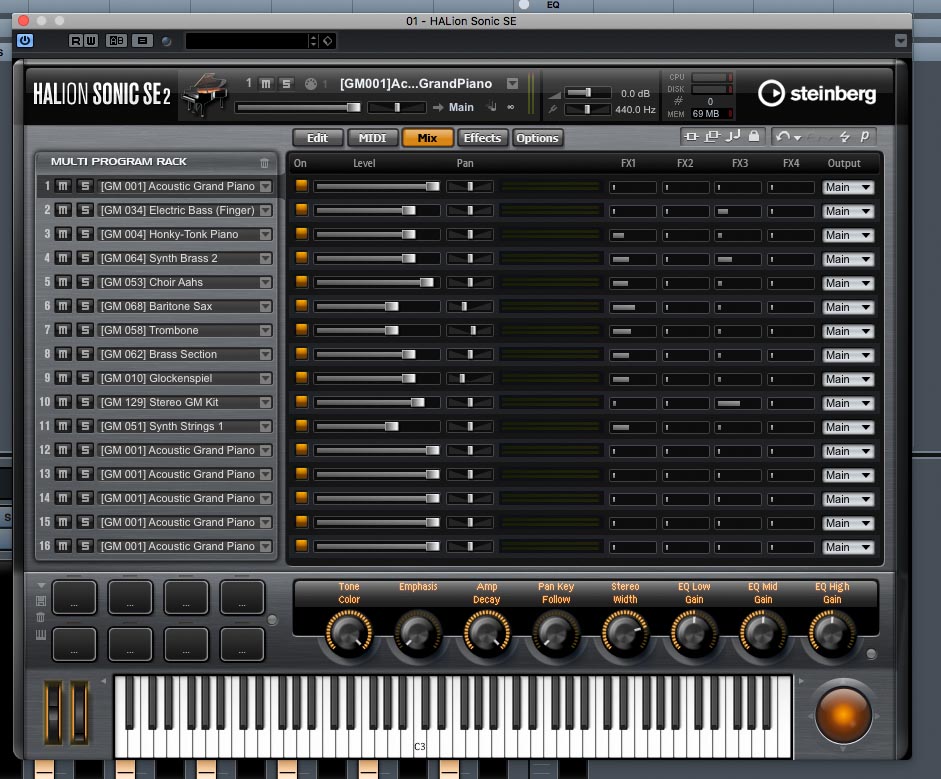Click the save pads icon beside trigger pads
This screenshot has height=779, width=941.
coord(41,601)
